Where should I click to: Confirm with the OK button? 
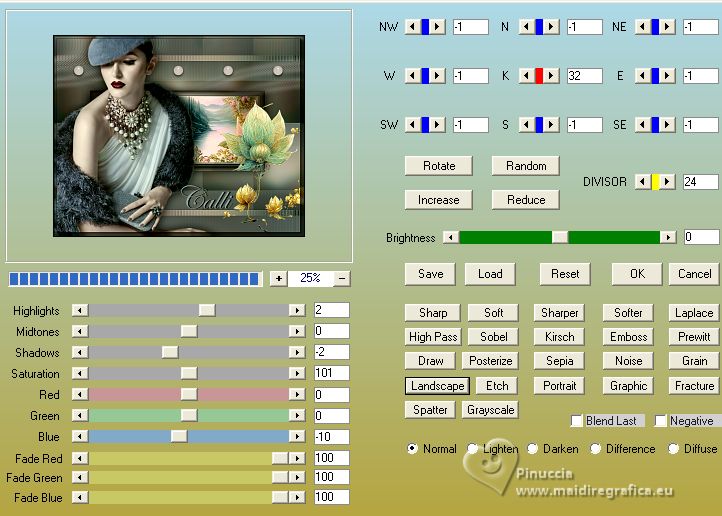637,274
